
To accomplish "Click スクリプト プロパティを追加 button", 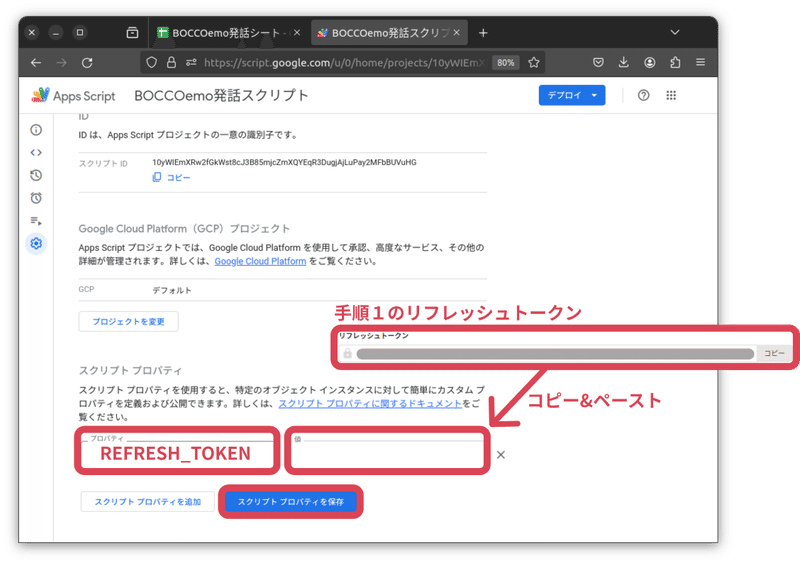I will pyautogui.click(x=147, y=502).
